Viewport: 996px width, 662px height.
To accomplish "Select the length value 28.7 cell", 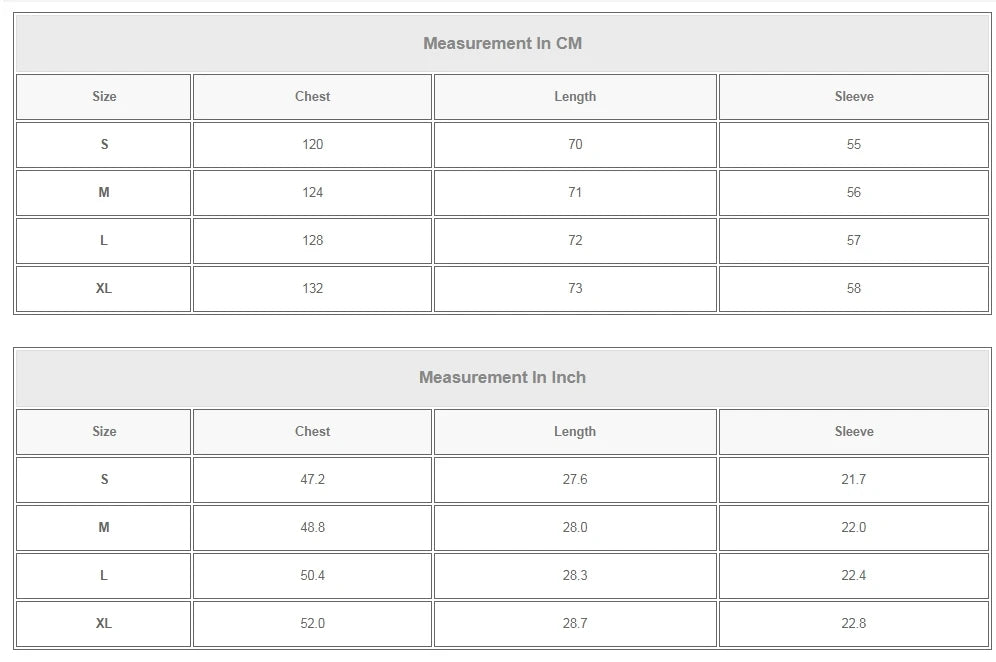I will [574, 624].
